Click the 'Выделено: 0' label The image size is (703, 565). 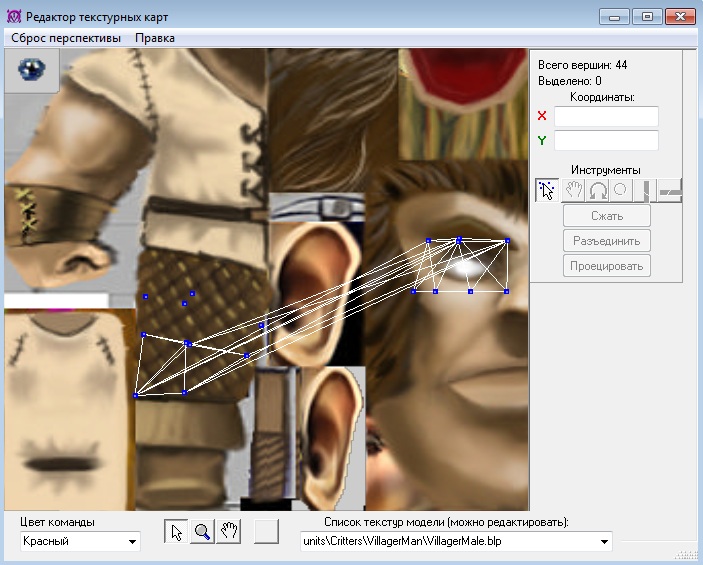pyautogui.click(x=570, y=81)
